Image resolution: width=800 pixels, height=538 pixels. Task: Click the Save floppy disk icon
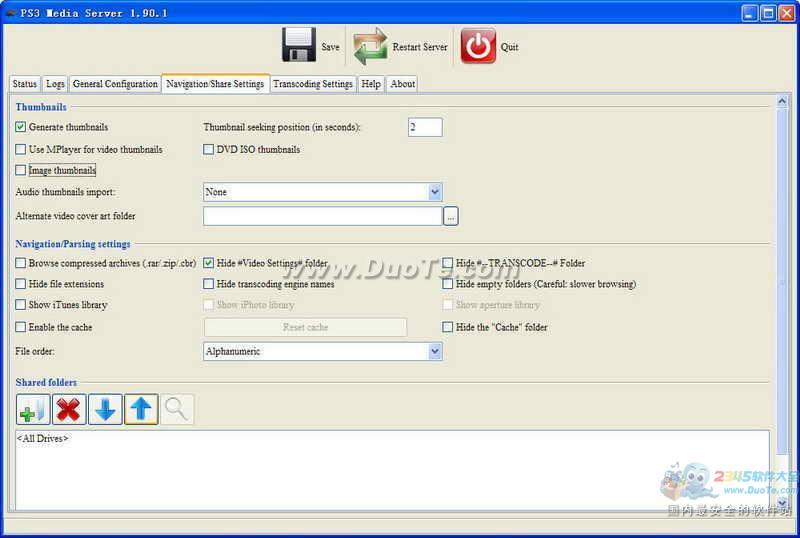[x=298, y=45]
